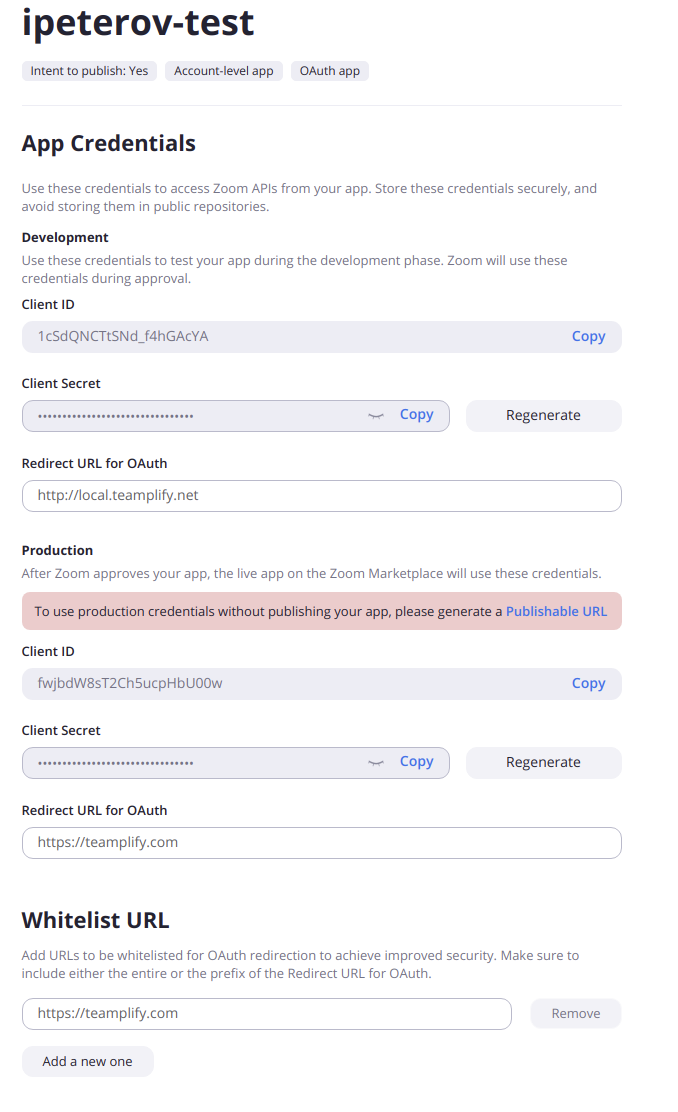Copy the Production Client Secret

coord(416,762)
